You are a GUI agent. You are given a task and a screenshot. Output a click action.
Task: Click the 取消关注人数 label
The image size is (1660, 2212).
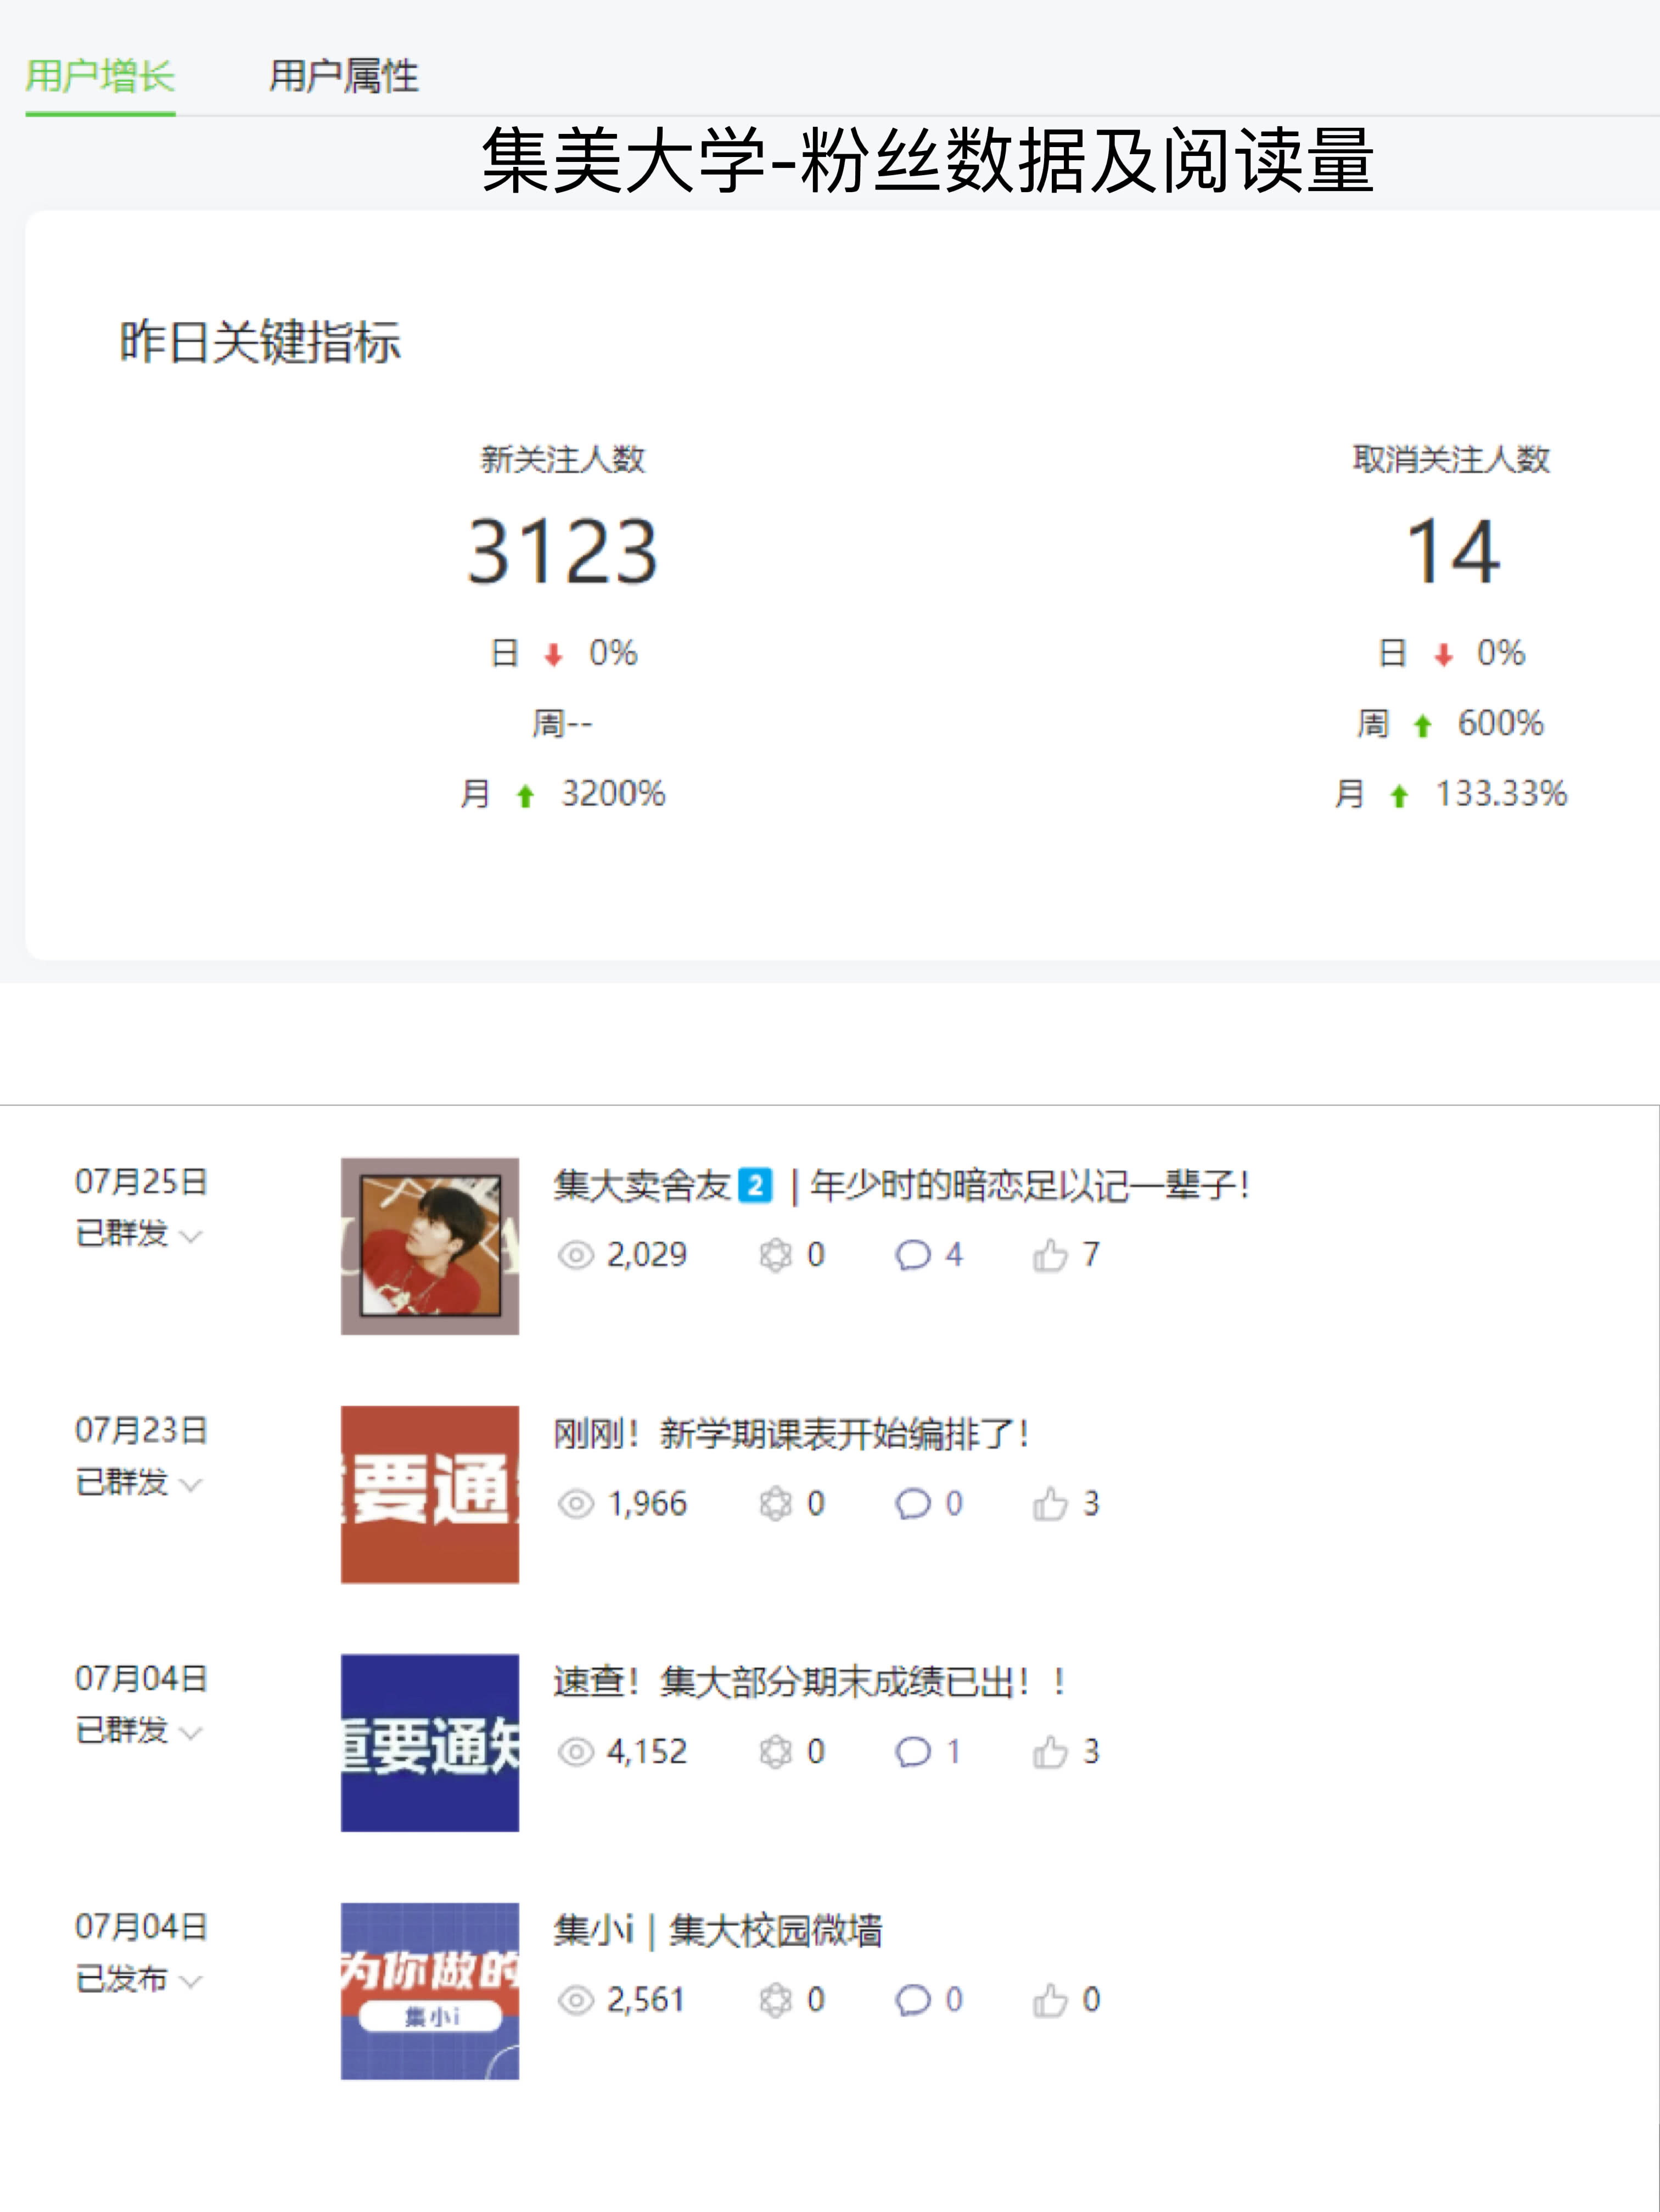pyautogui.click(x=1452, y=460)
